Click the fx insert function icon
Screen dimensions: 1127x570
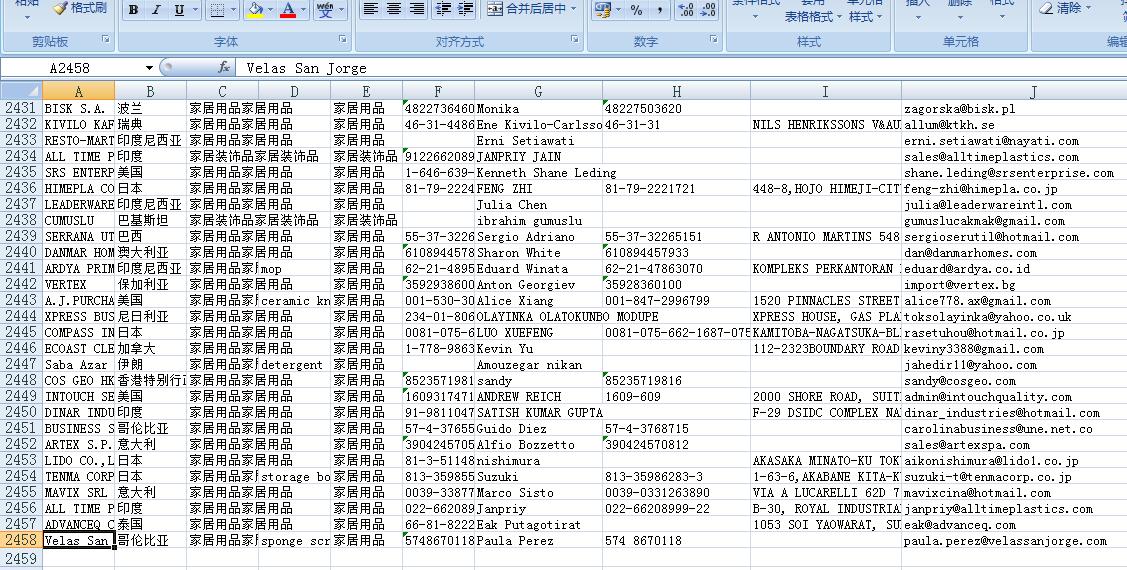224,68
